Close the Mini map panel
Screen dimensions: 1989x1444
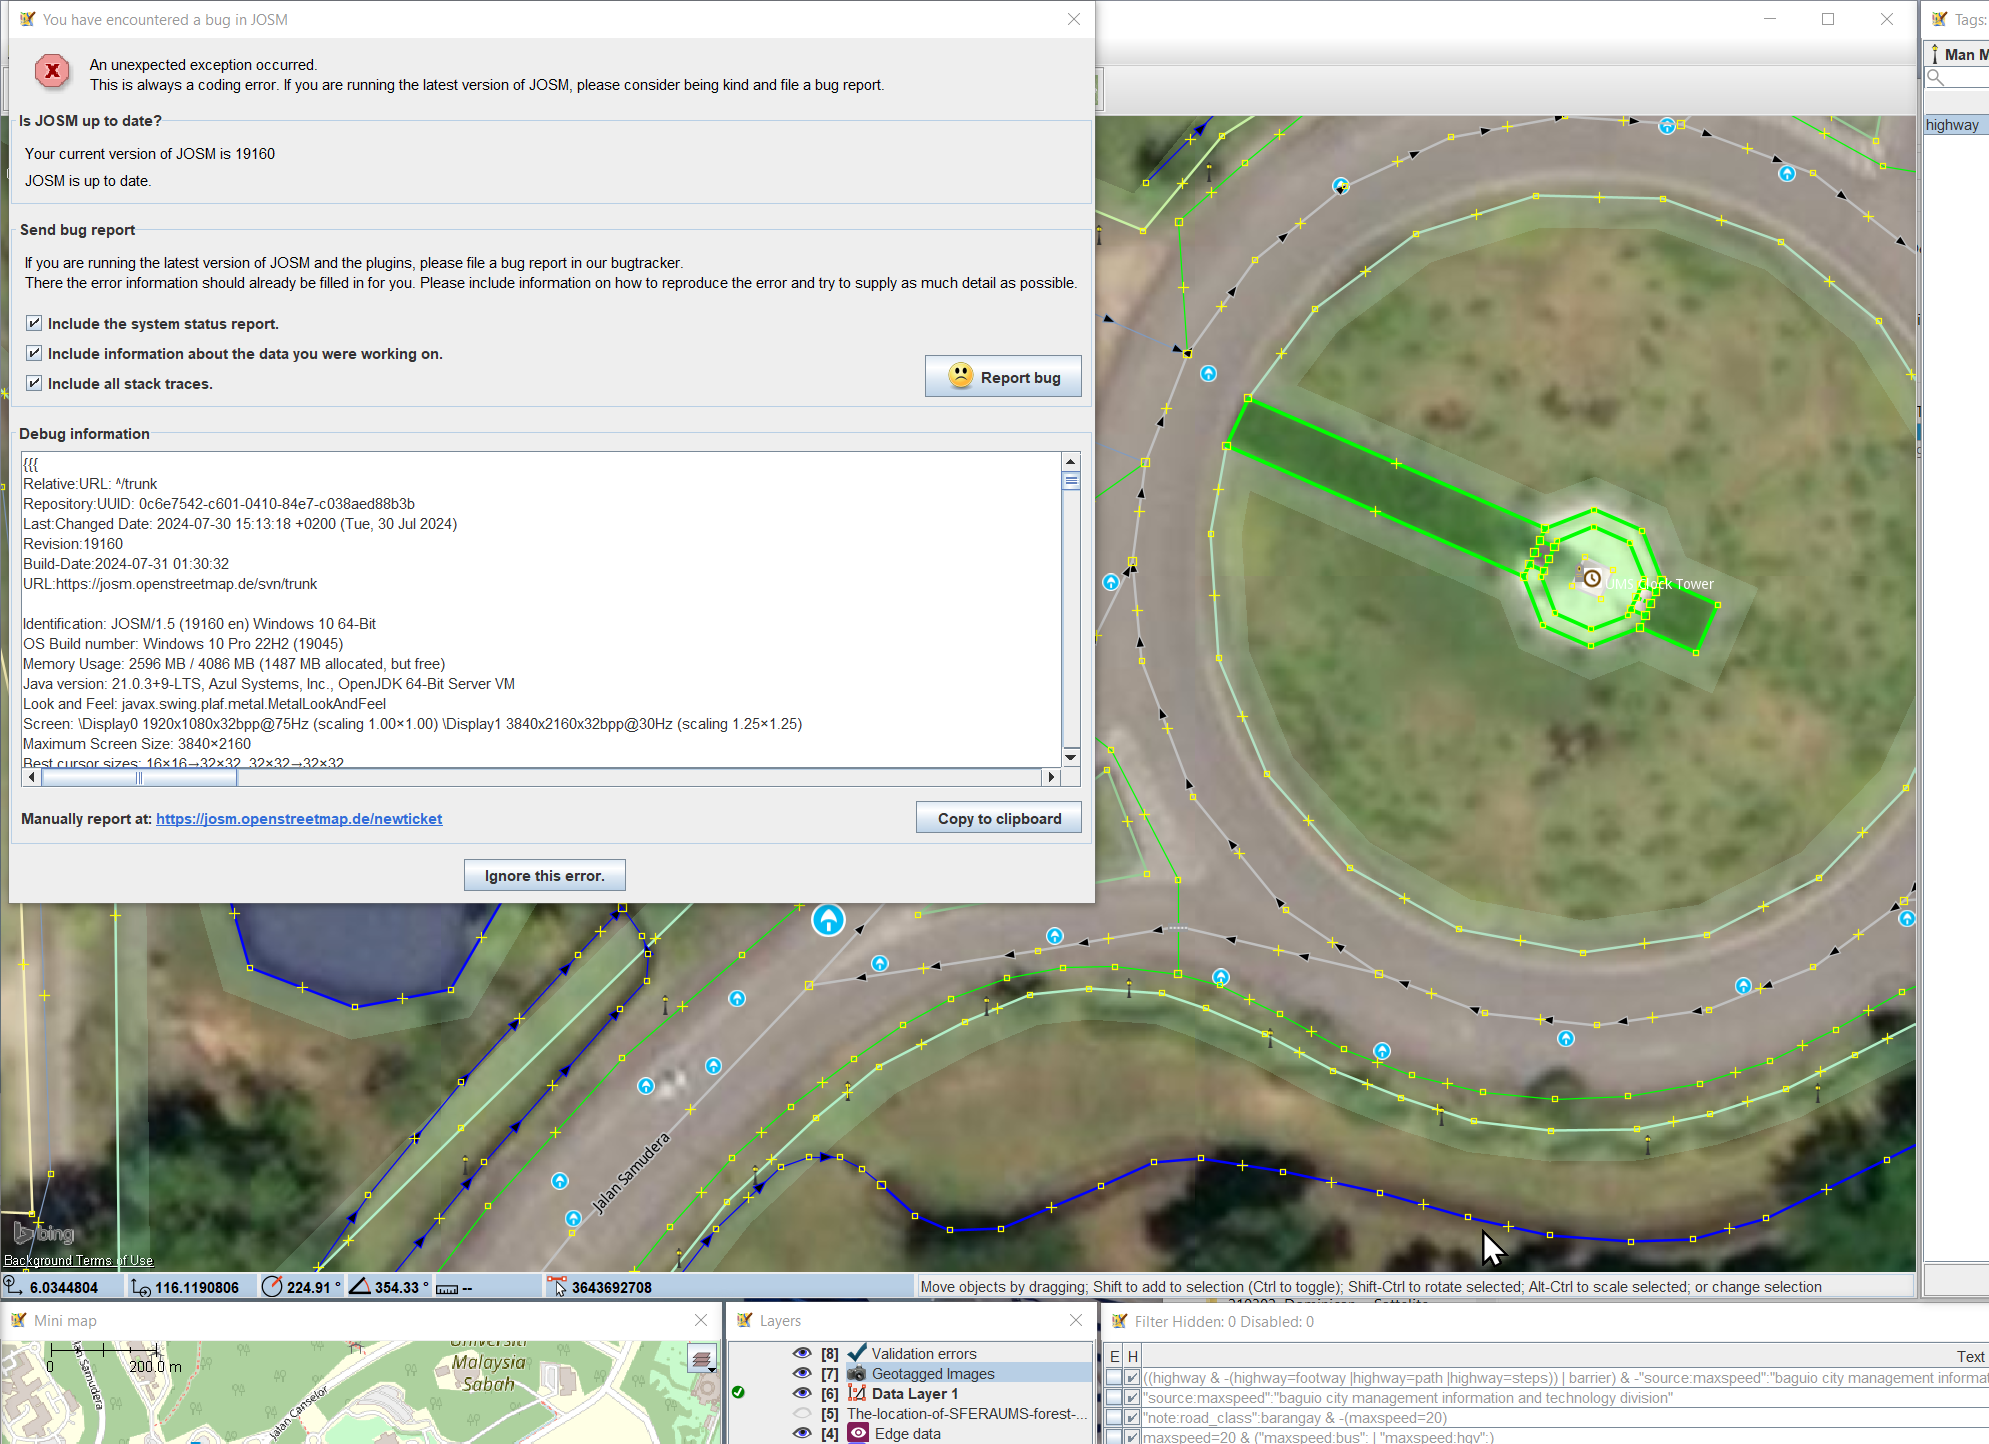(x=701, y=1320)
